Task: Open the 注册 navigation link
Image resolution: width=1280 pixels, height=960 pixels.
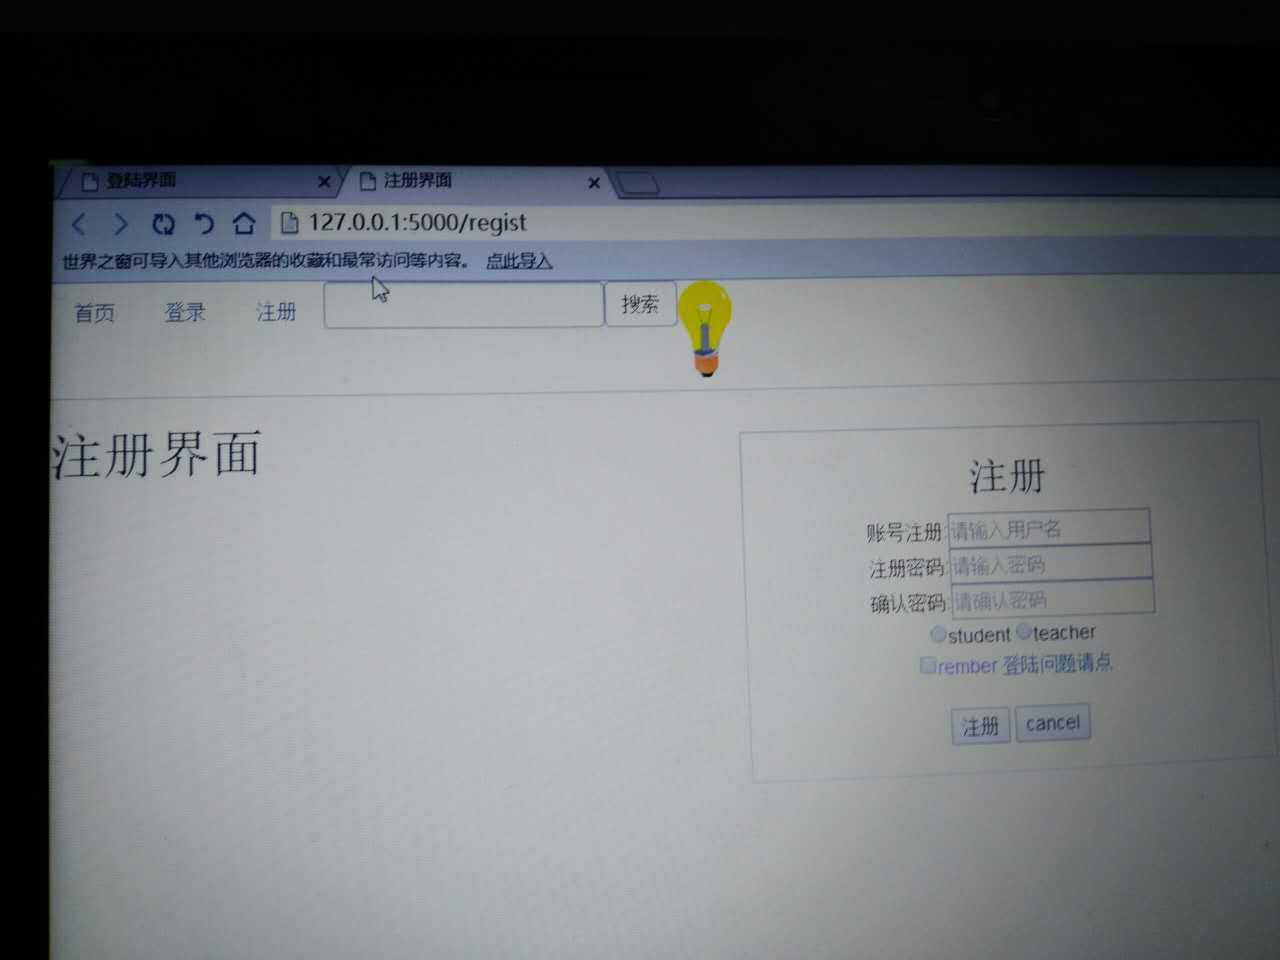Action: click(x=276, y=312)
